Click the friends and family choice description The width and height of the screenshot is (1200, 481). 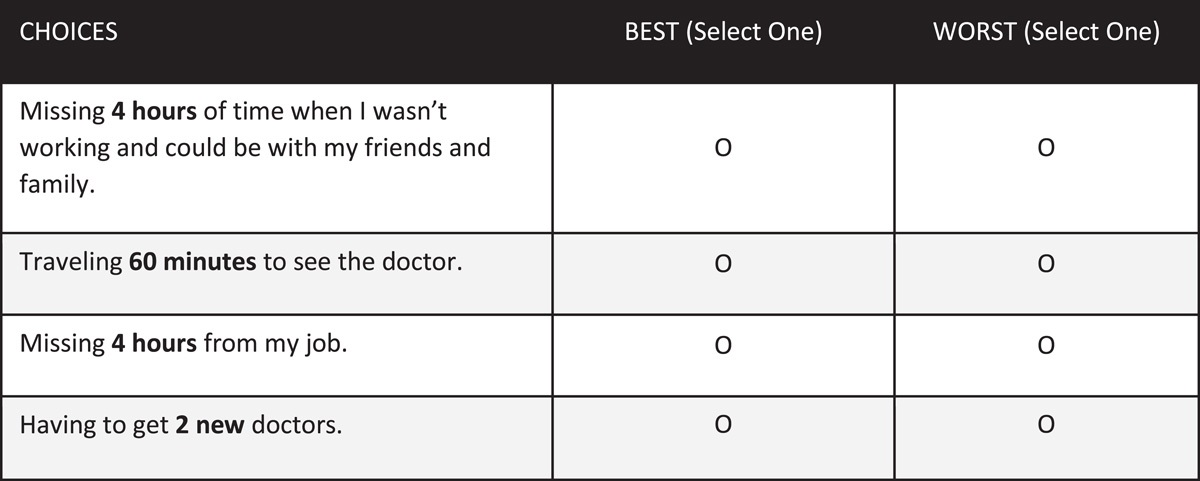pyautogui.click(x=255, y=148)
